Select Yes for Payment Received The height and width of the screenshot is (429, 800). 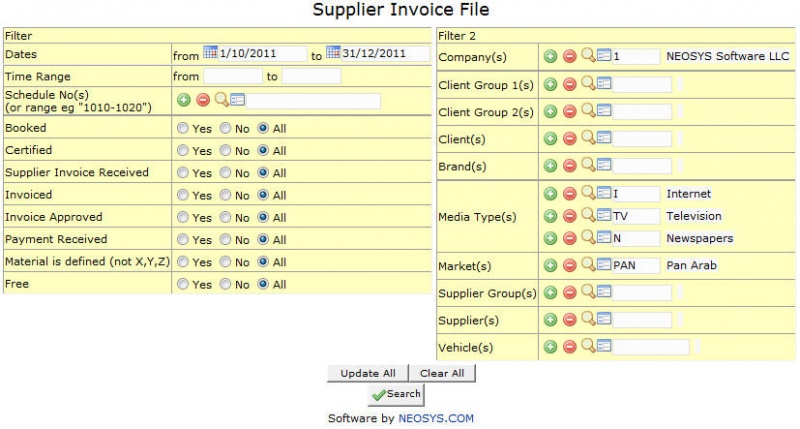[183, 240]
